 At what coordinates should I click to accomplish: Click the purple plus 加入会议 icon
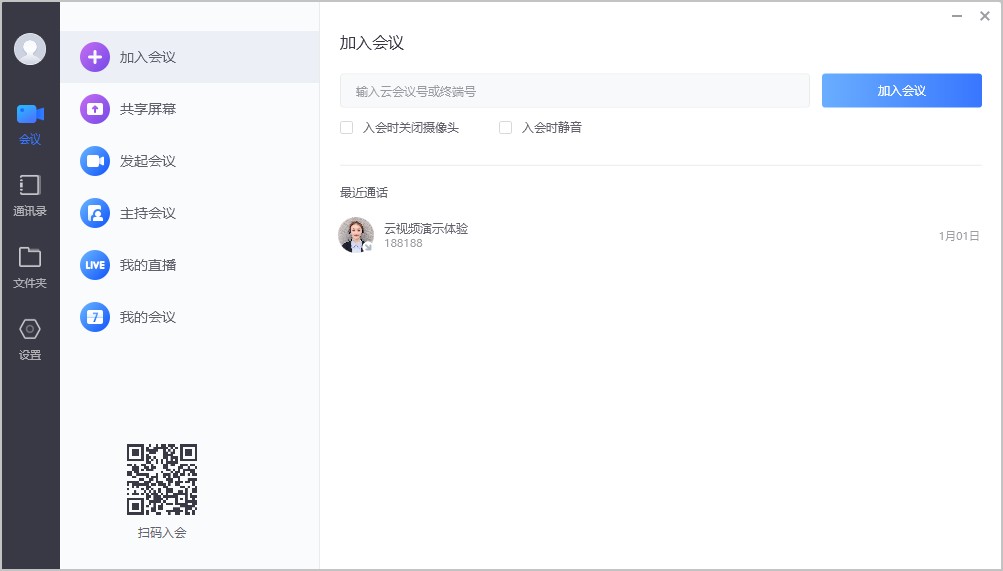tap(95, 57)
